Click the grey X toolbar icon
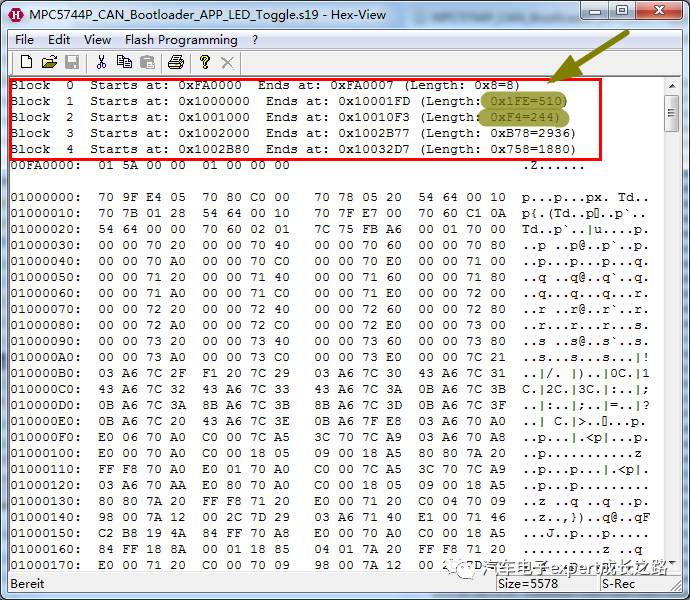The width and height of the screenshot is (690, 600). (x=227, y=62)
